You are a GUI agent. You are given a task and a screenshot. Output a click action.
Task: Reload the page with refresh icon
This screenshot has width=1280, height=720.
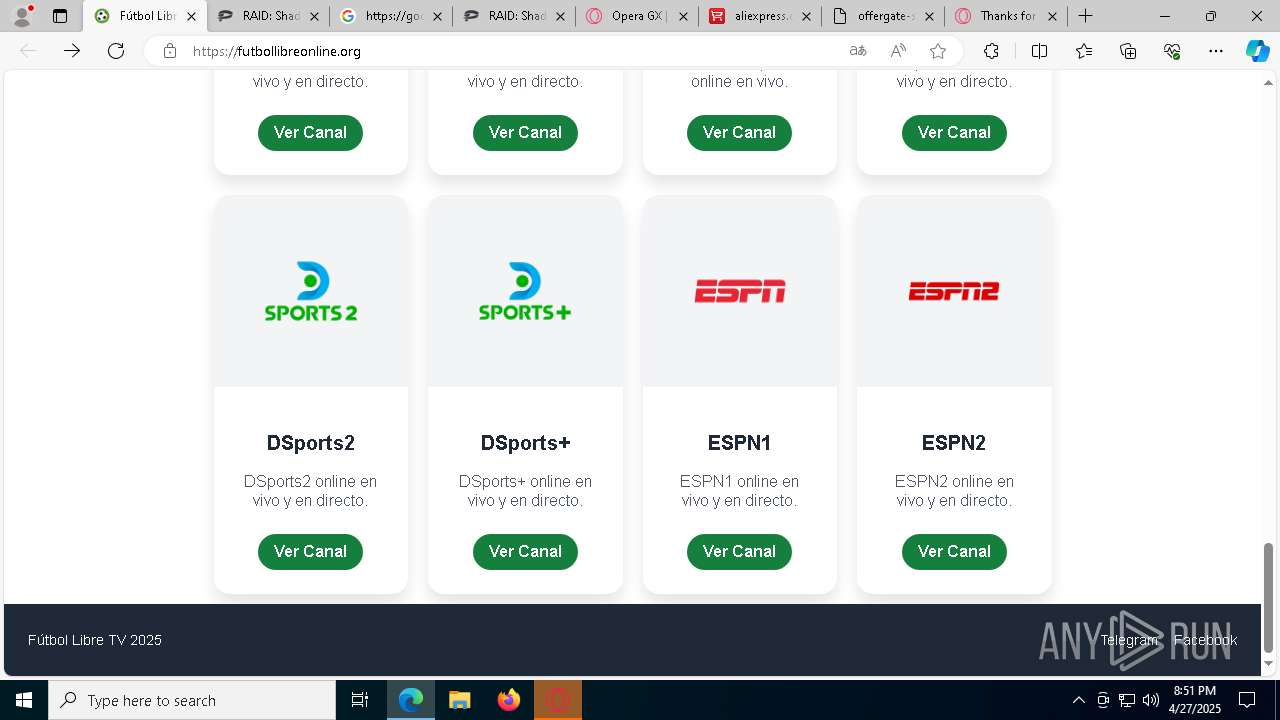click(x=116, y=51)
